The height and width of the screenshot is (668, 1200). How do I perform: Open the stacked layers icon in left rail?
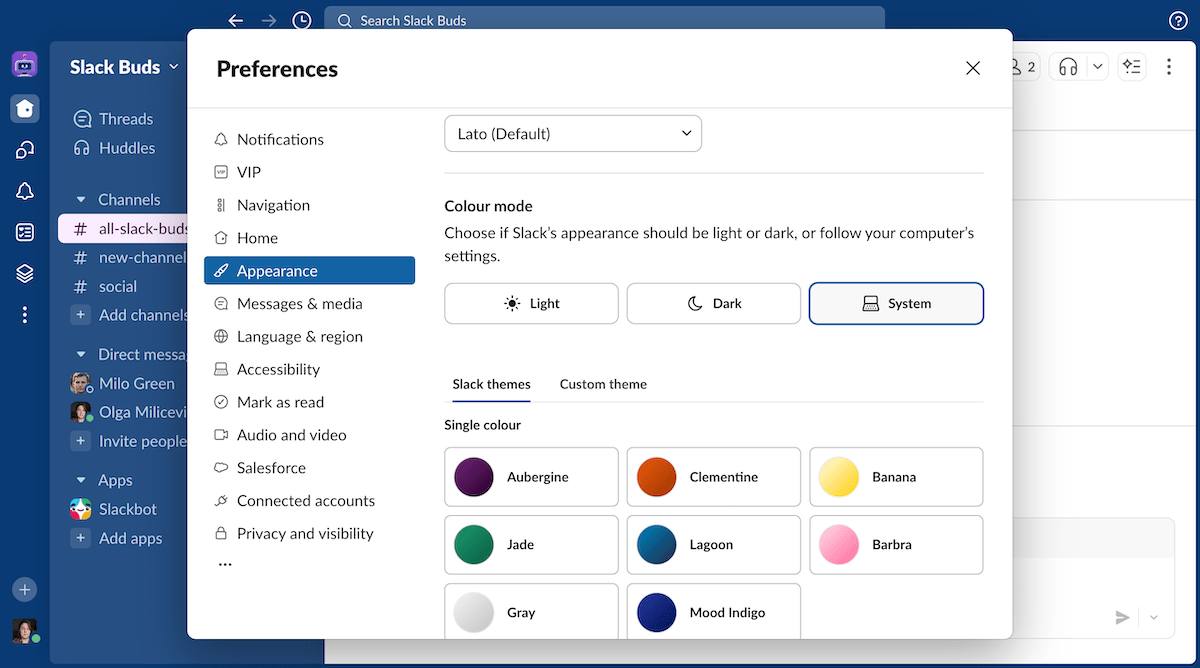click(x=25, y=273)
